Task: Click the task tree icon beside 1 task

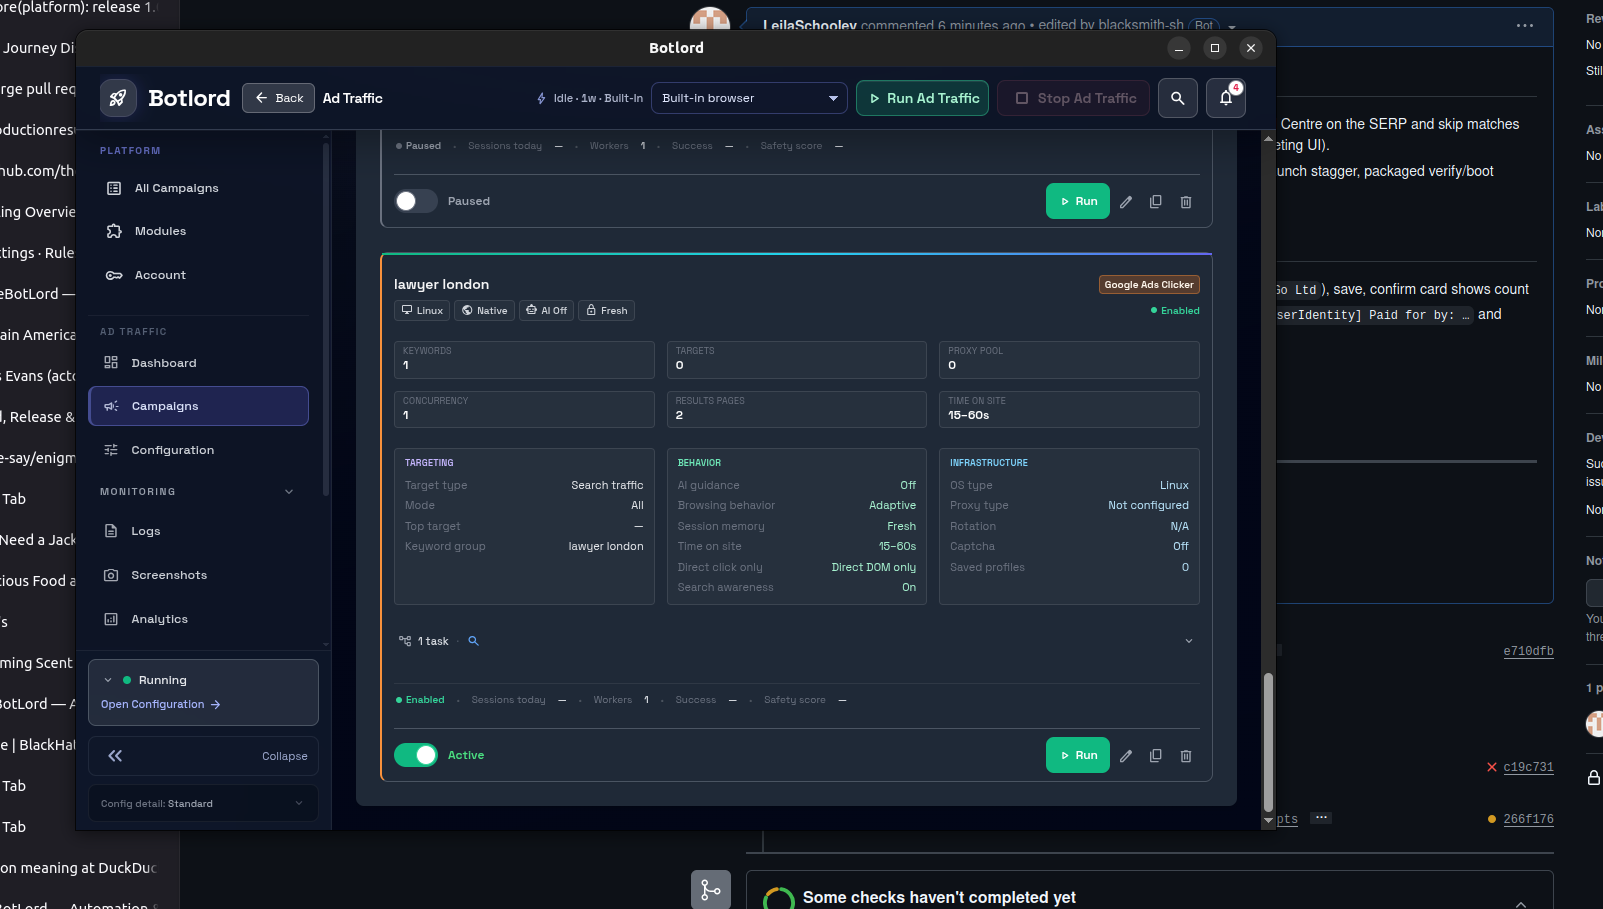Action: click(405, 641)
